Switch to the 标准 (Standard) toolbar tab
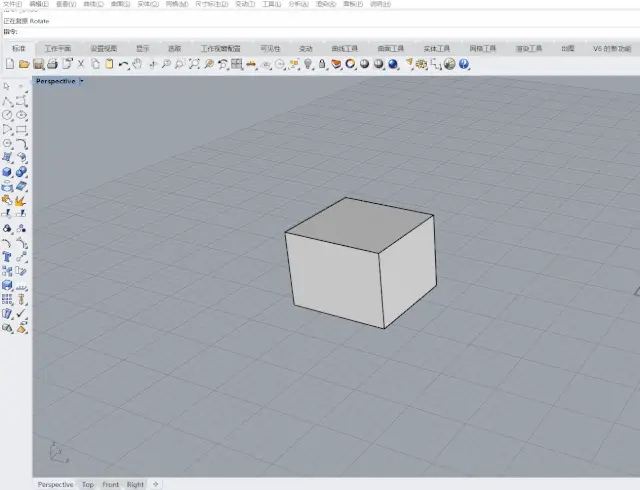This screenshot has width=640, height=490. pos(19,49)
